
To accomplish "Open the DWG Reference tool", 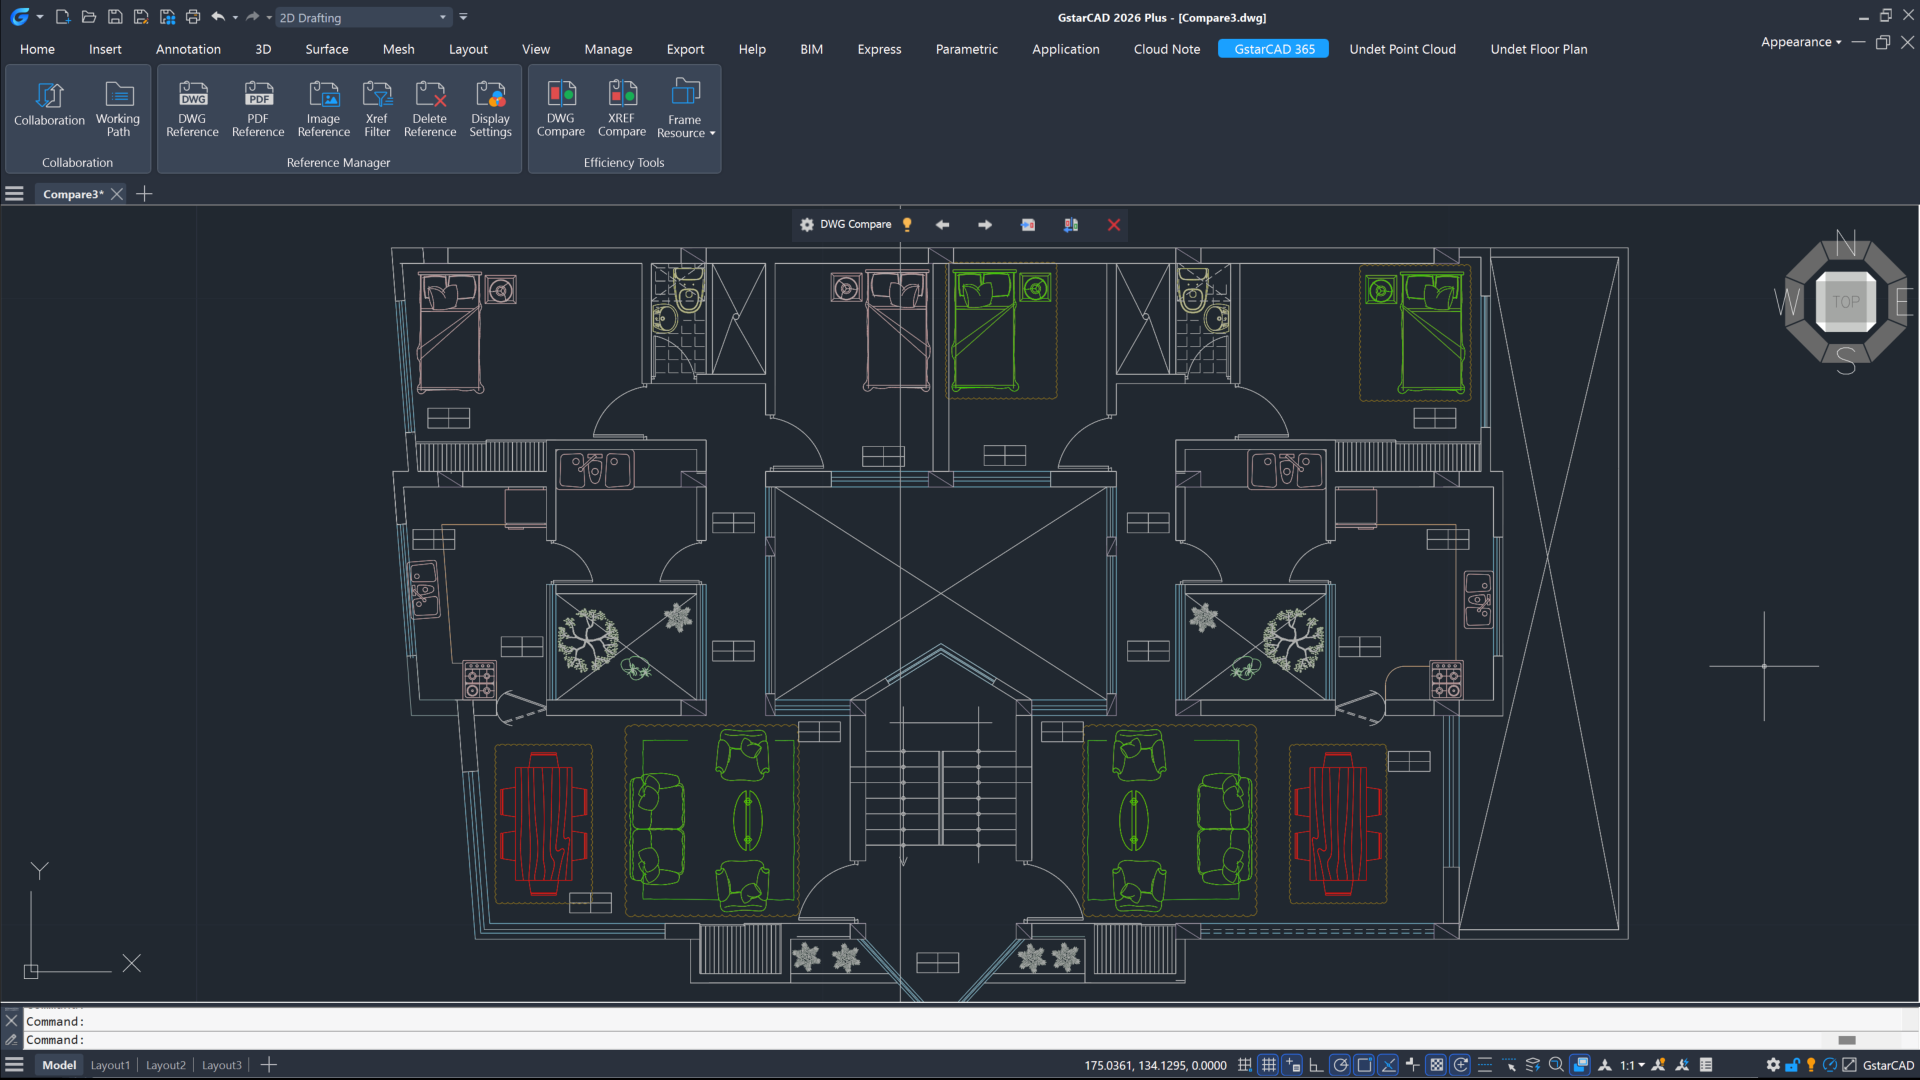I will coord(192,107).
